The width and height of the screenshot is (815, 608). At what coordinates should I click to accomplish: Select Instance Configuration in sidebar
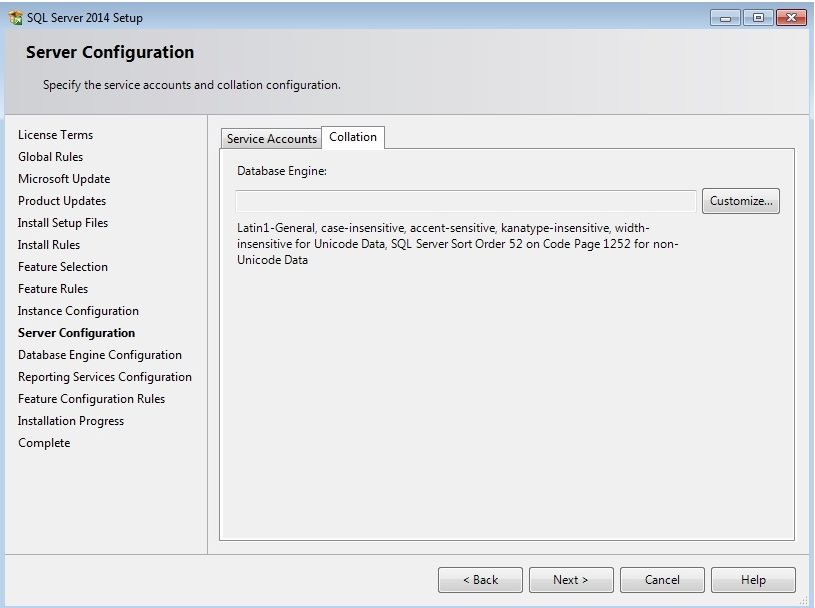pos(78,311)
